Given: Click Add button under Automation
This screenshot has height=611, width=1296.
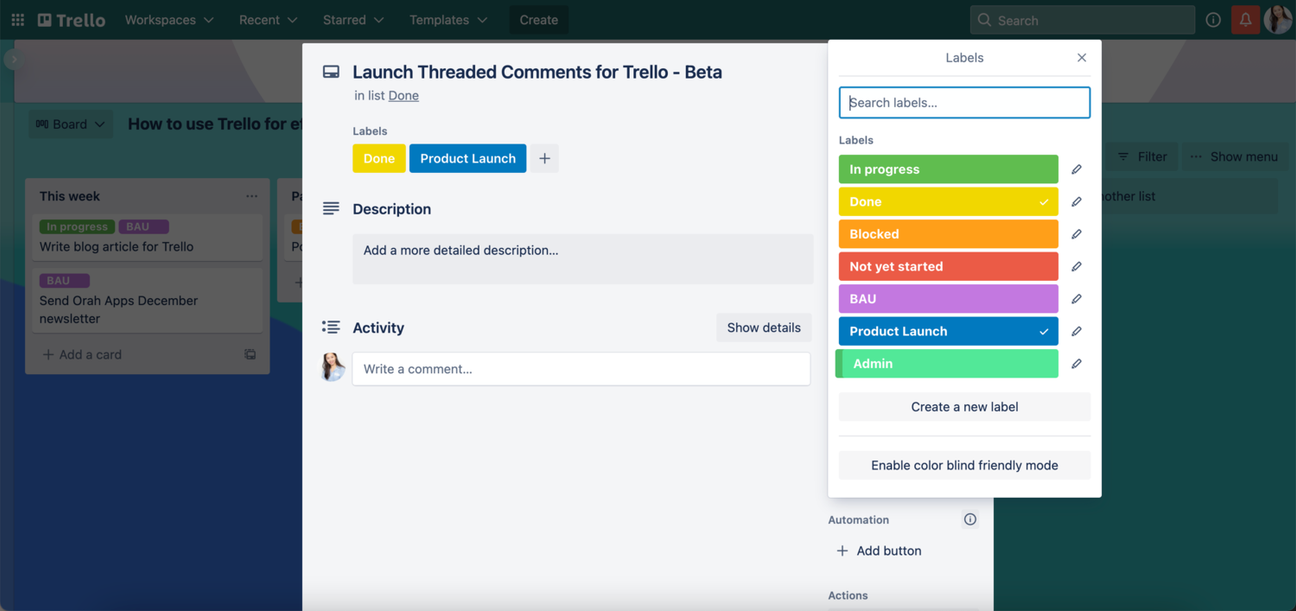Looking at the screenshot, I should (879, 551).
